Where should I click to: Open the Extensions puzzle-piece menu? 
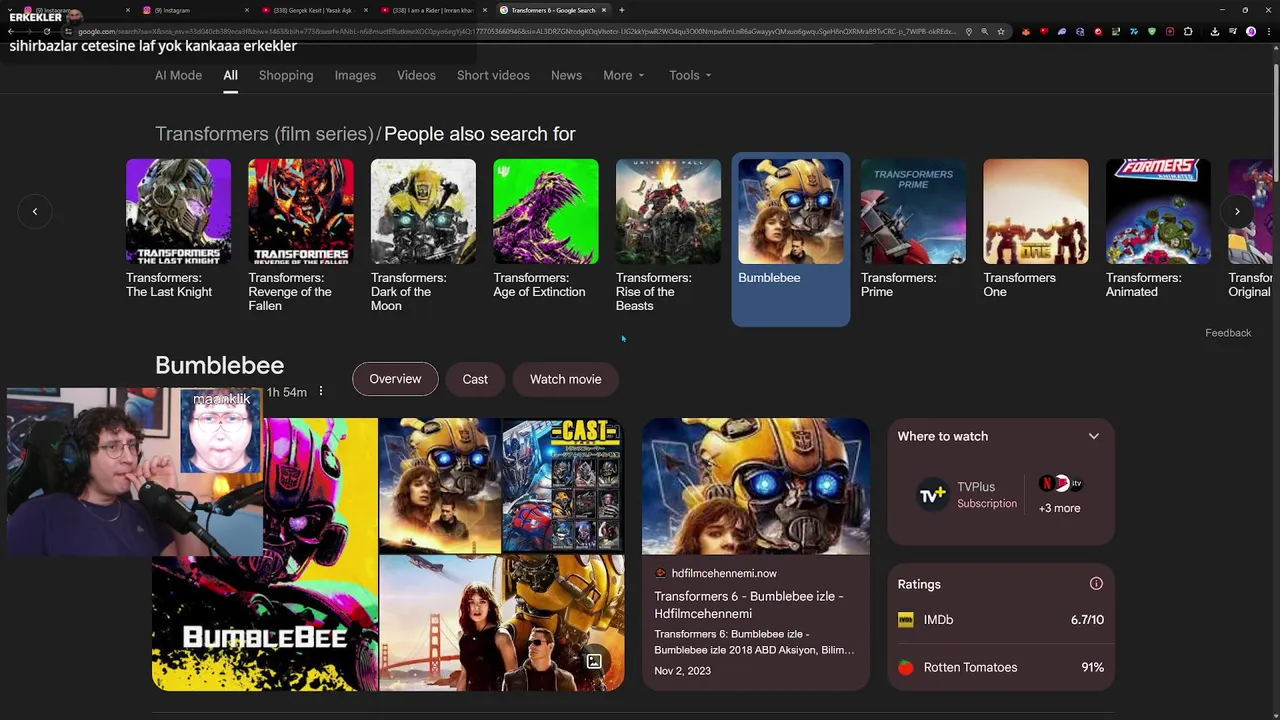point(1188,32)
